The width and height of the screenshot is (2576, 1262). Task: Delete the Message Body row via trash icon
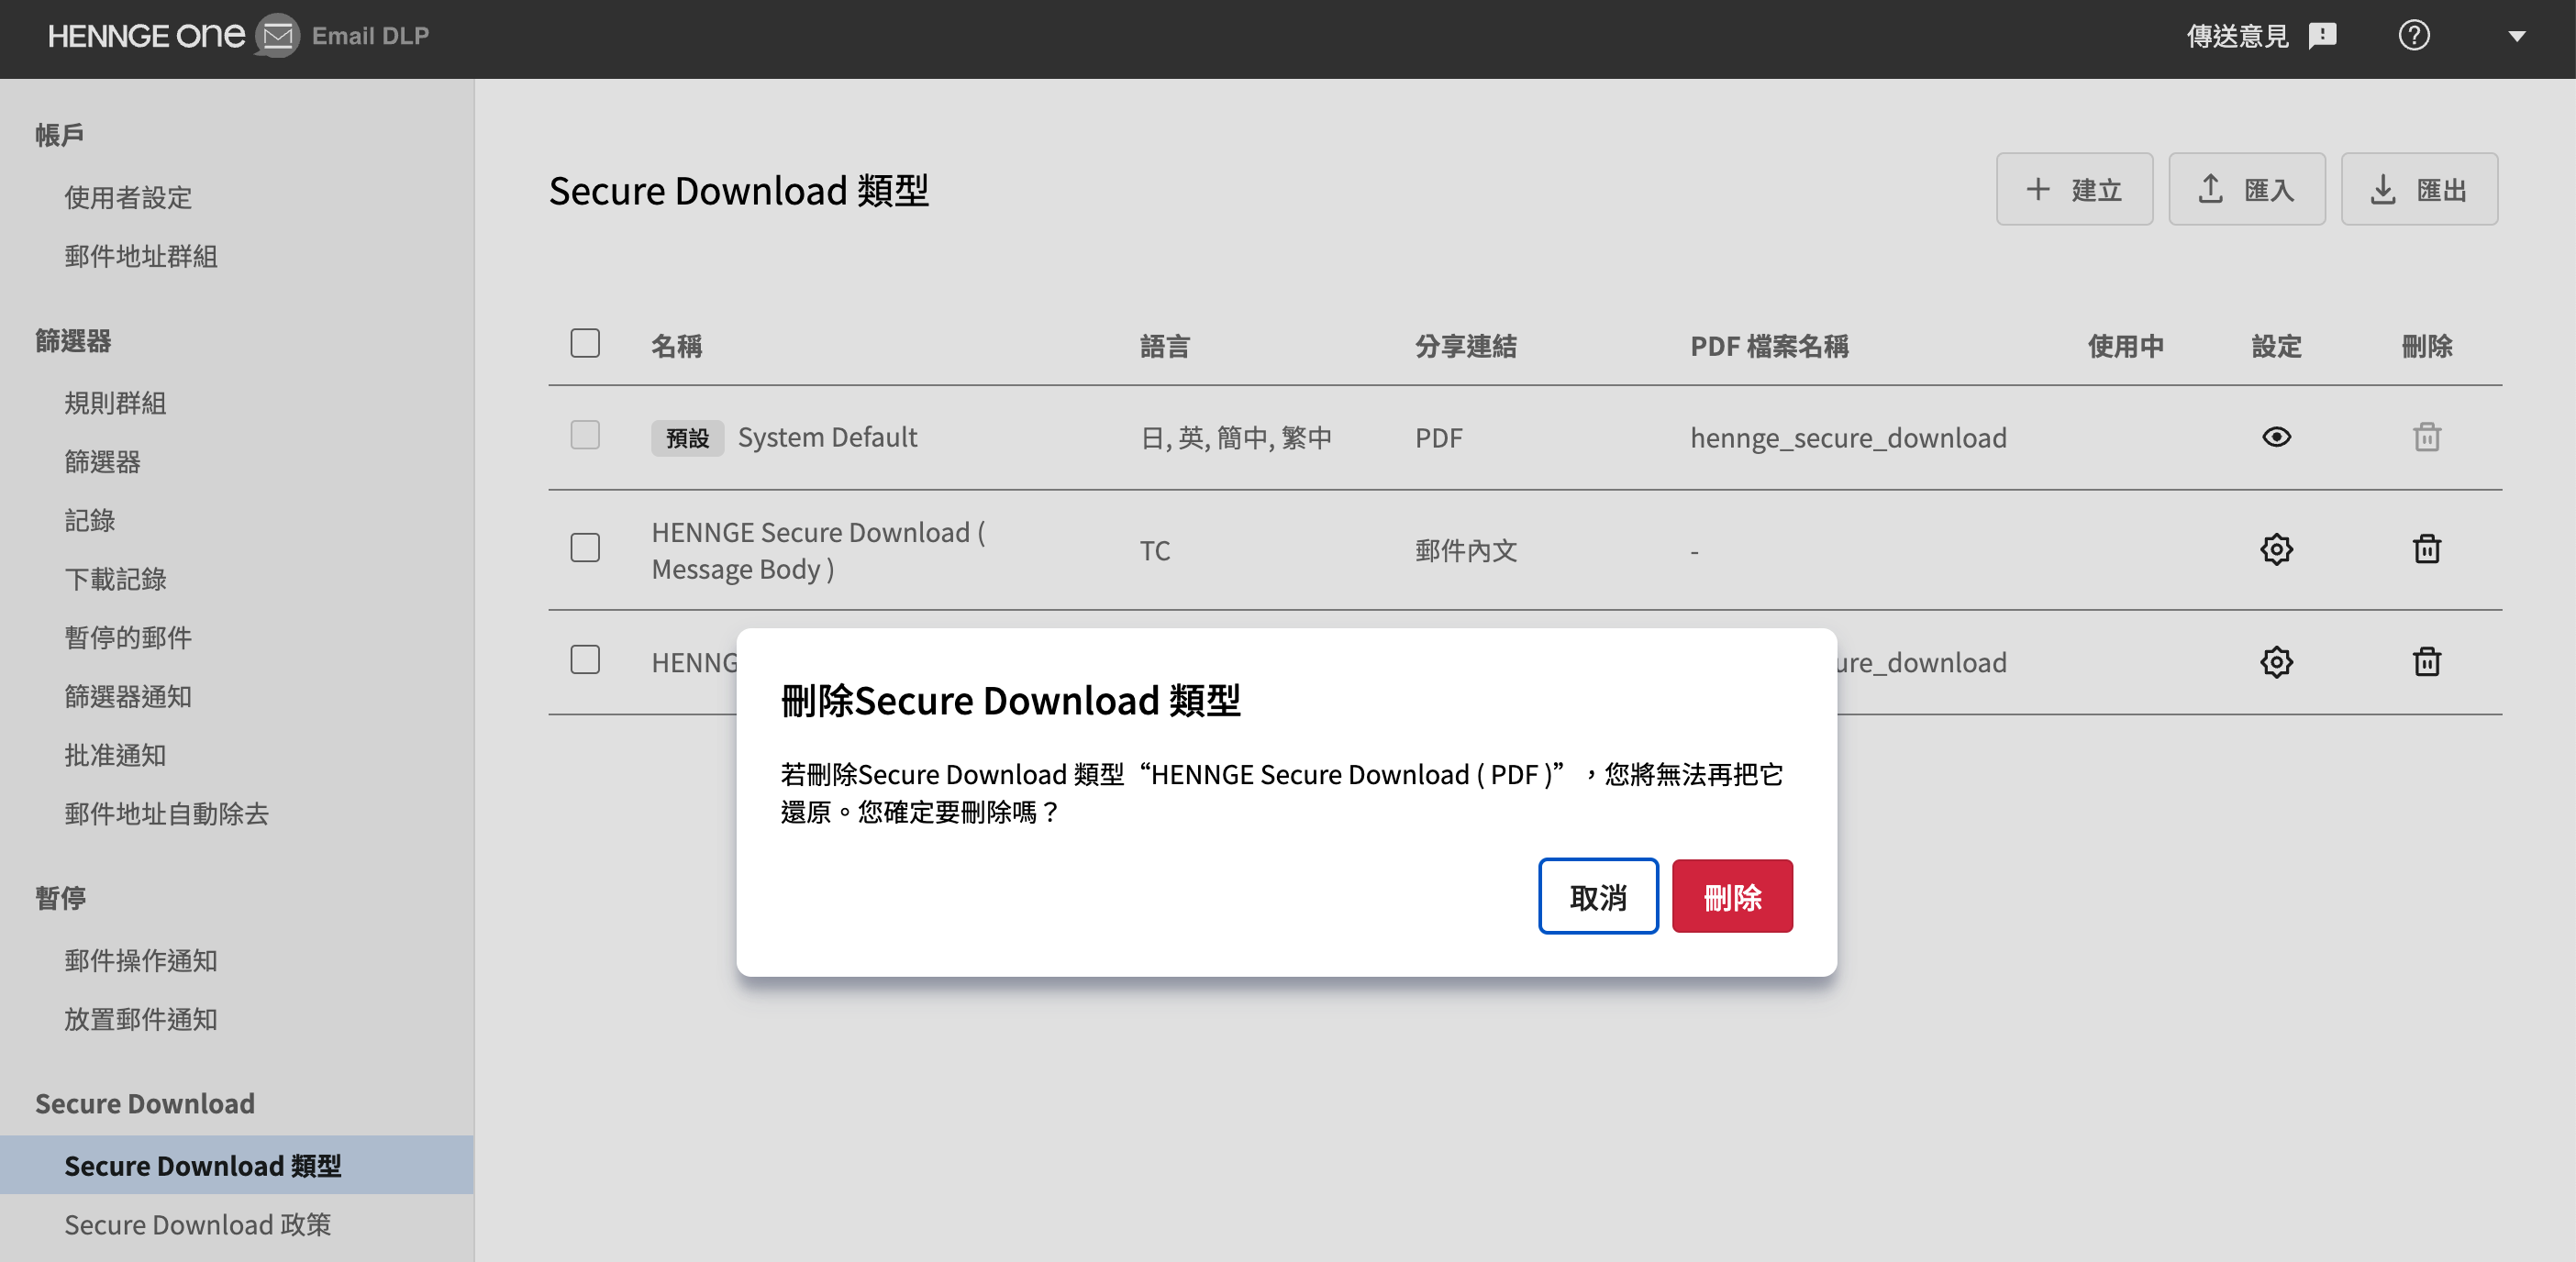pos(2426,549)
